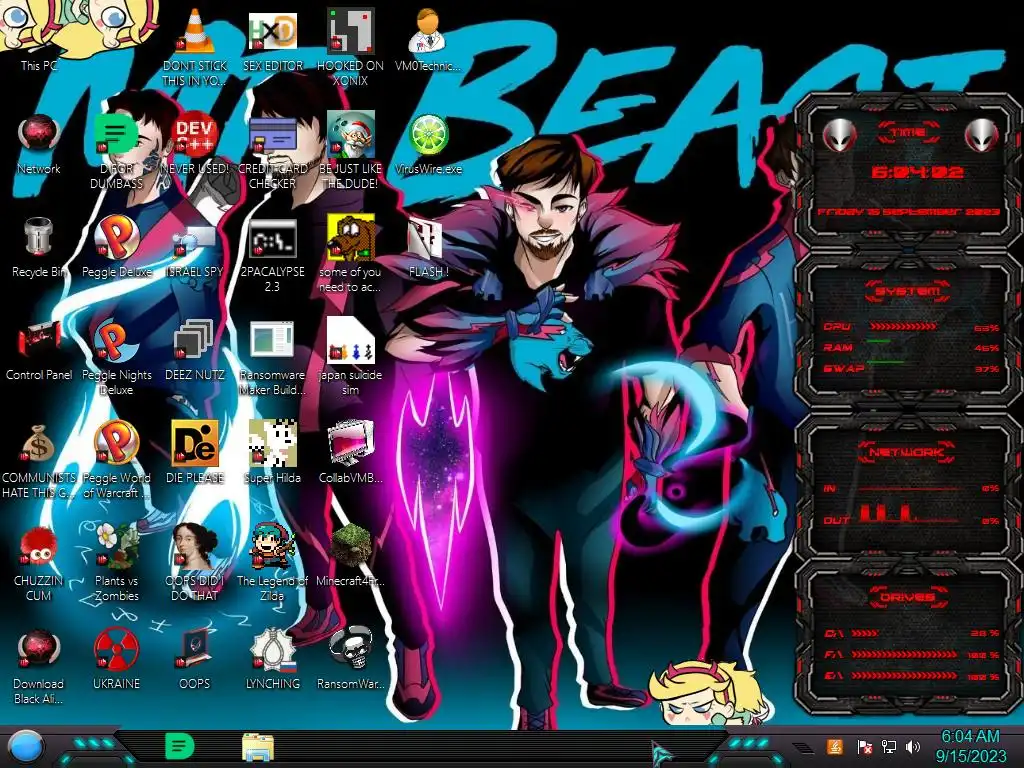This screenshot has width=1024, height=768.
Task: Select the "some of you need to ac..." icon
Action: click(x=350, y=253)
